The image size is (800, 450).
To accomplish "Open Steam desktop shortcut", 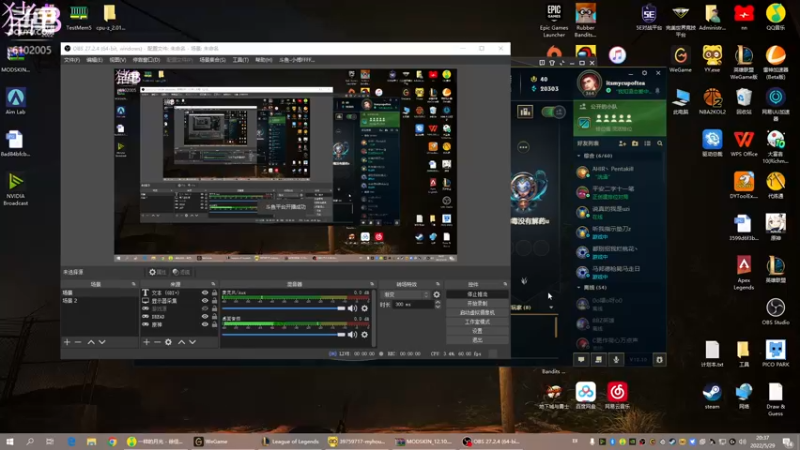I will 712,396.
